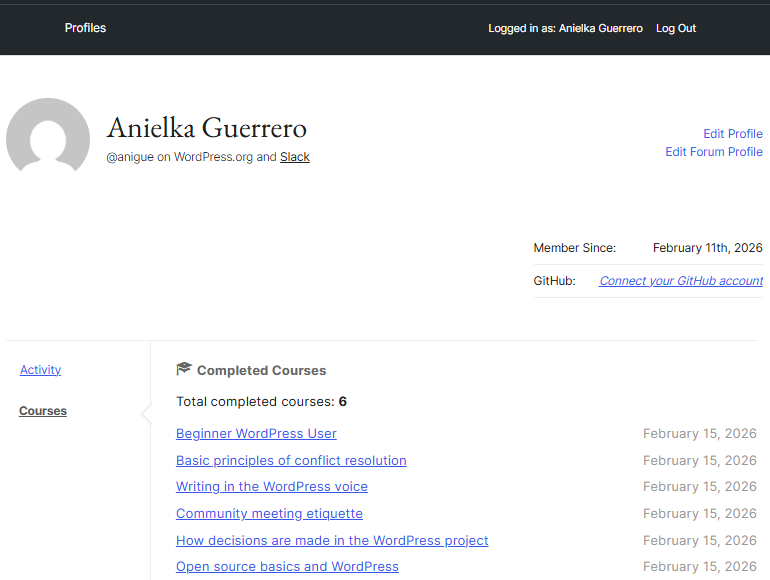Screen dimensions: 770x580
Task: Click the Anielka Guerrero name heading
Action: [207, 128]
